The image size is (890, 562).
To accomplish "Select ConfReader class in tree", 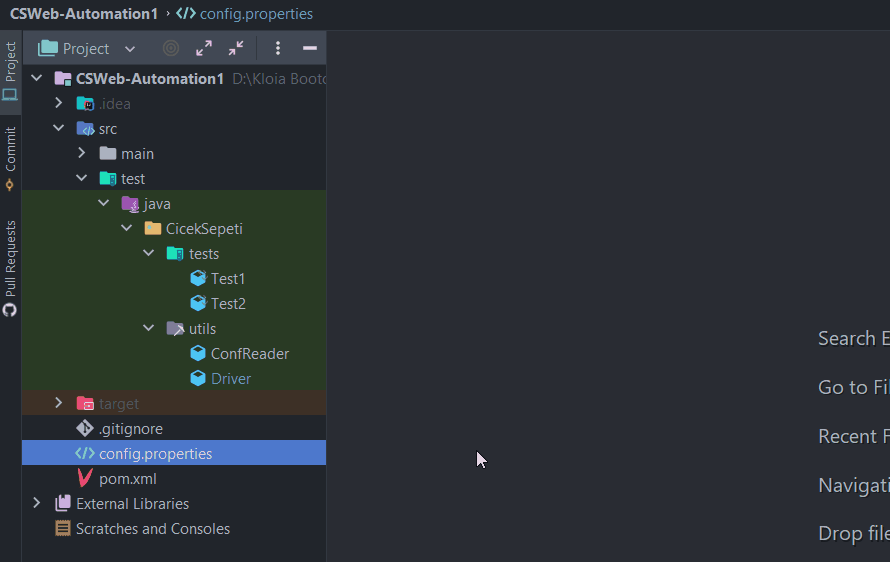I will 250,354.
